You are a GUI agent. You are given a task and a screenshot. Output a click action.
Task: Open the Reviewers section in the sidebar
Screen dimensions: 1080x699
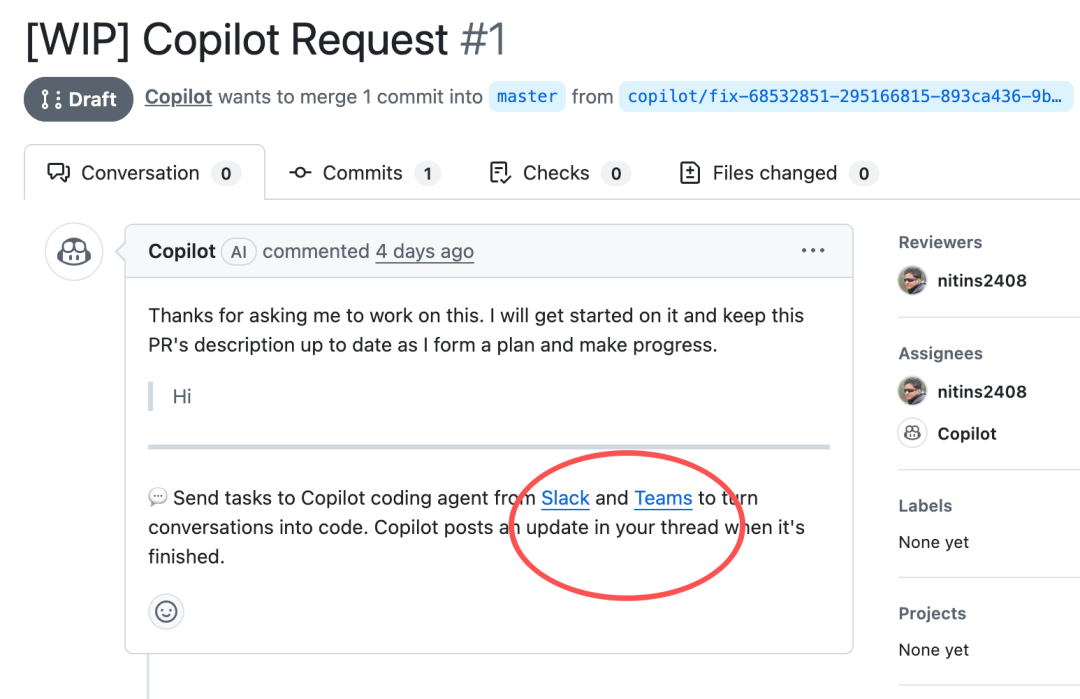point(940,242)
